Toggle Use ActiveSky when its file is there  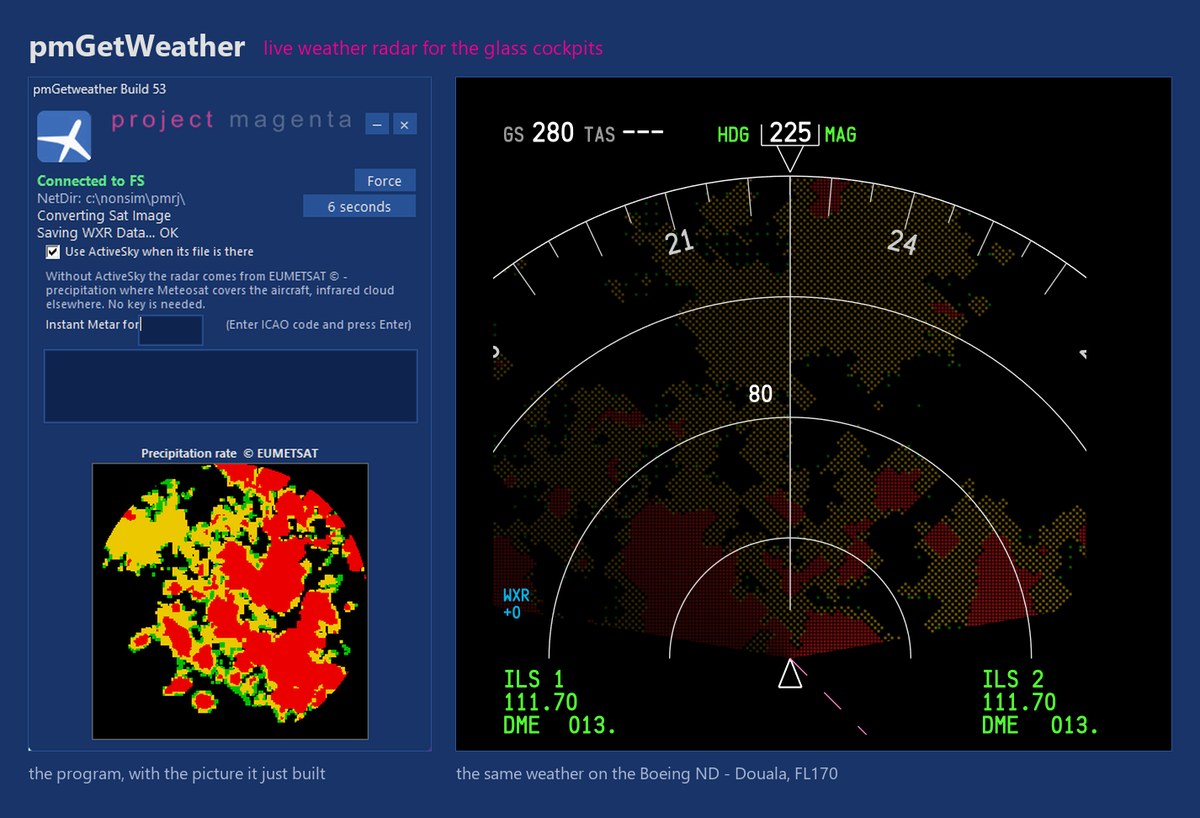pos(53,252)
